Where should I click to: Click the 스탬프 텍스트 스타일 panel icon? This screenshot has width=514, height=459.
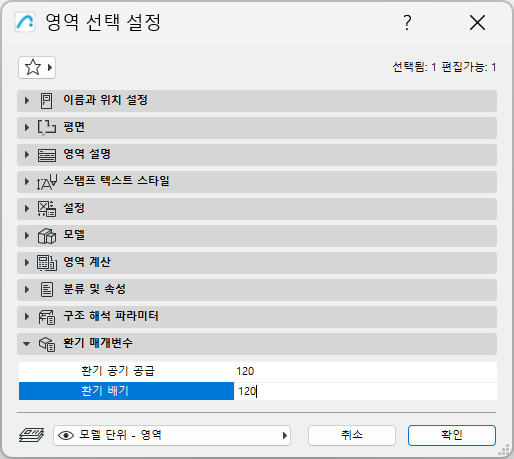click(47, 182)
